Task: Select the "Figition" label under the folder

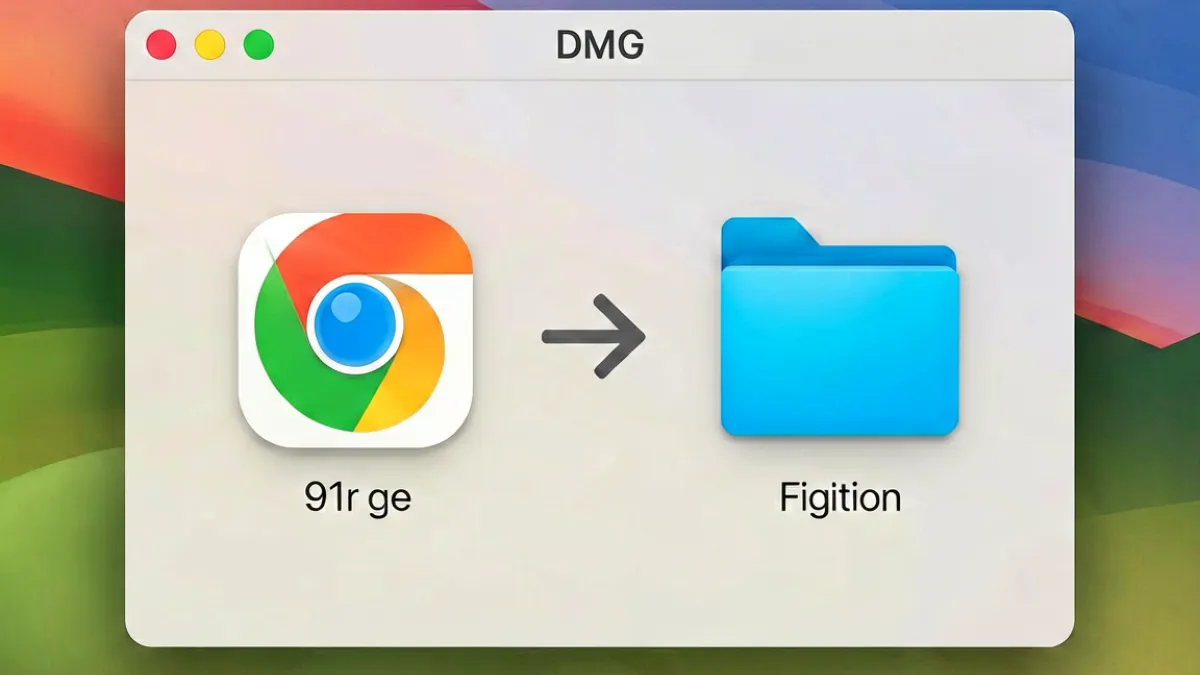Action: point(840,497)
